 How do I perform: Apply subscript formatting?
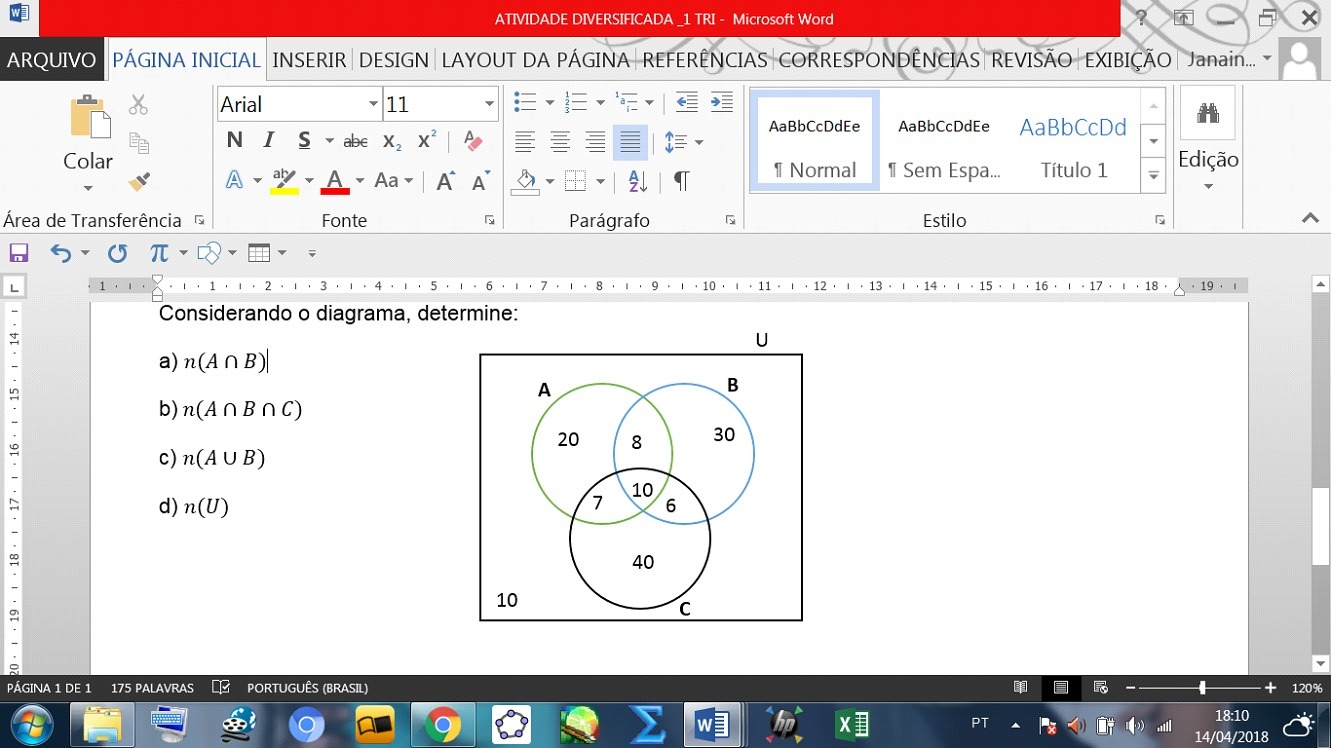[392, 141]
